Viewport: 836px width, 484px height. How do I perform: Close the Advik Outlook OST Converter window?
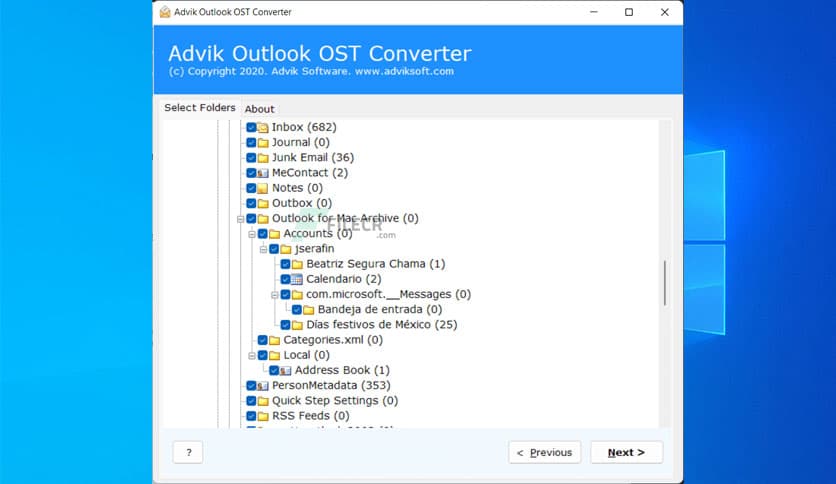click(664, 12)
